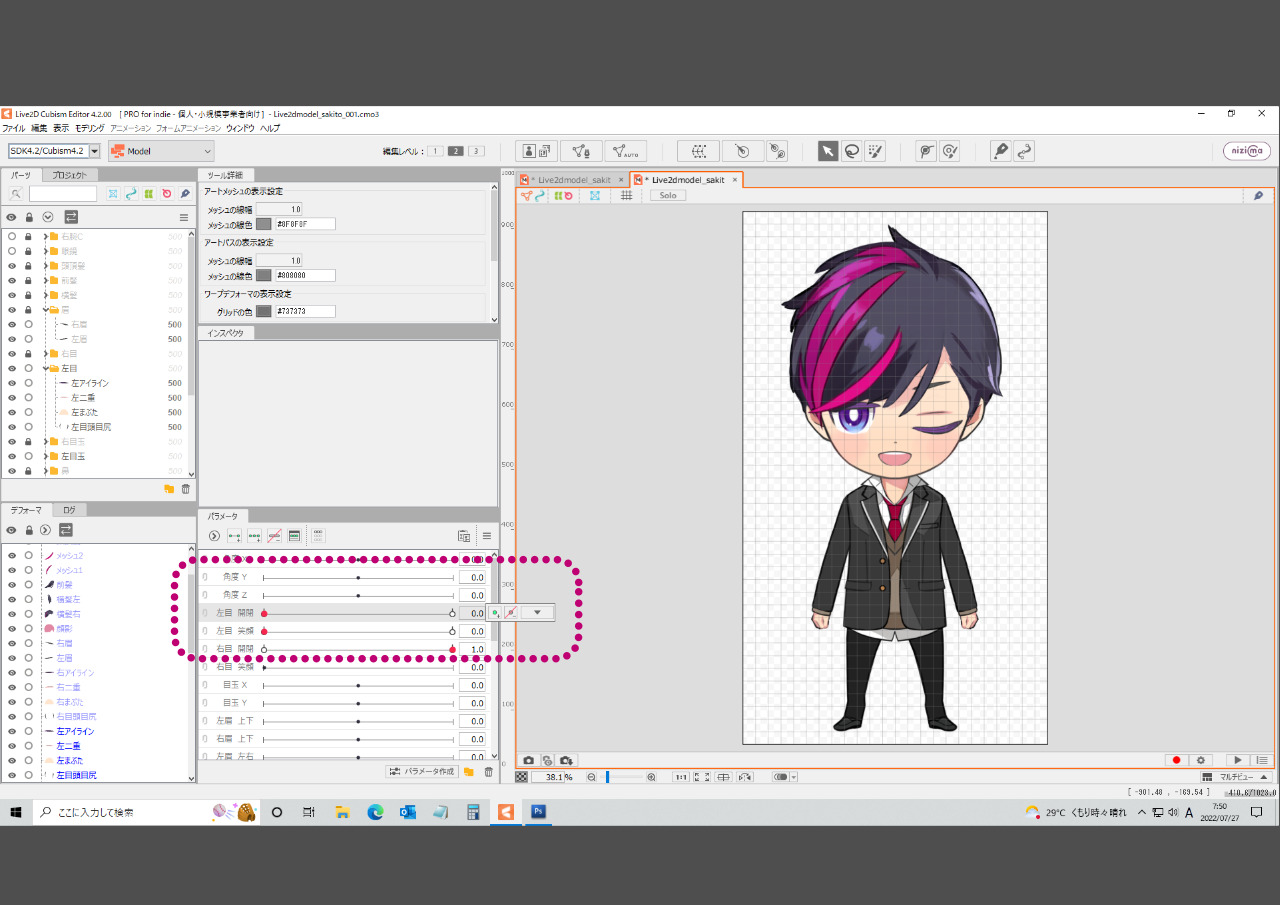This screenshot has width=1280, height=905.
Task: Switch to the プロジェクト tab
Action: pyautogui.click(x=69, y=175)
